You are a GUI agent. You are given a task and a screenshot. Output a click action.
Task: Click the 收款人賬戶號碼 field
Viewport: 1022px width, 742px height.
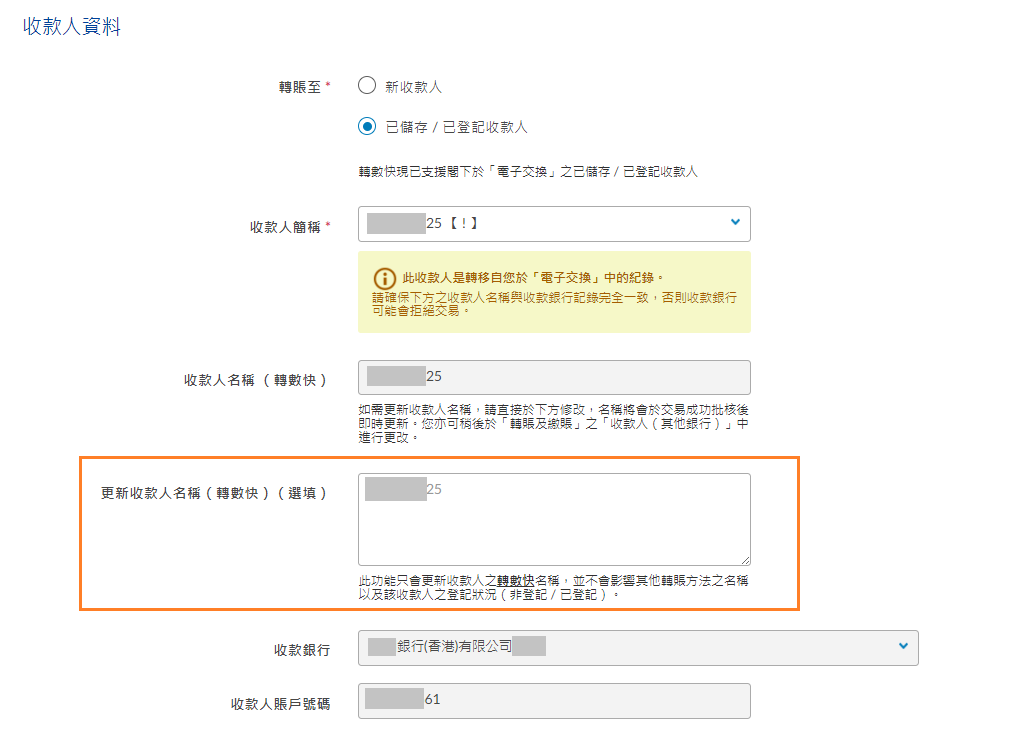553,700
